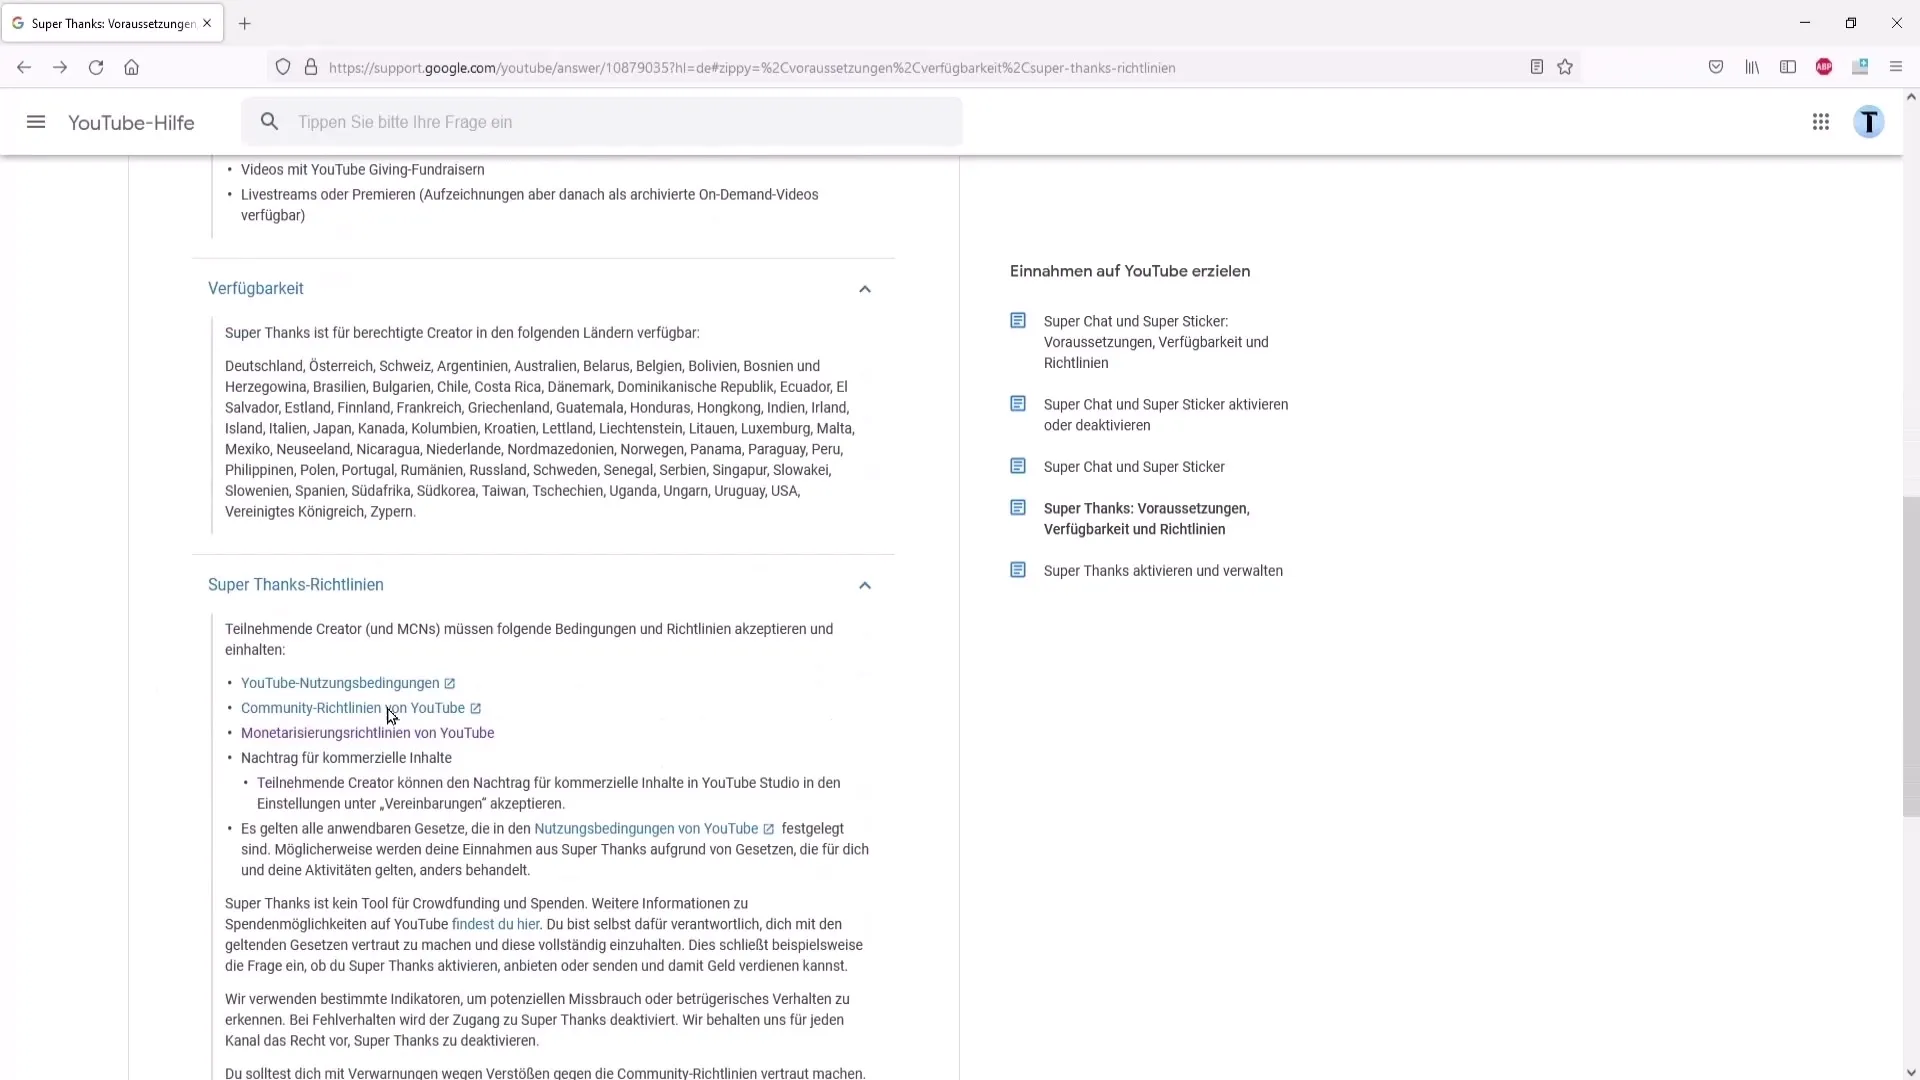1920x1080 pixels.
Task: Toggle reader view in address bar
Action: click(1537, 67)
